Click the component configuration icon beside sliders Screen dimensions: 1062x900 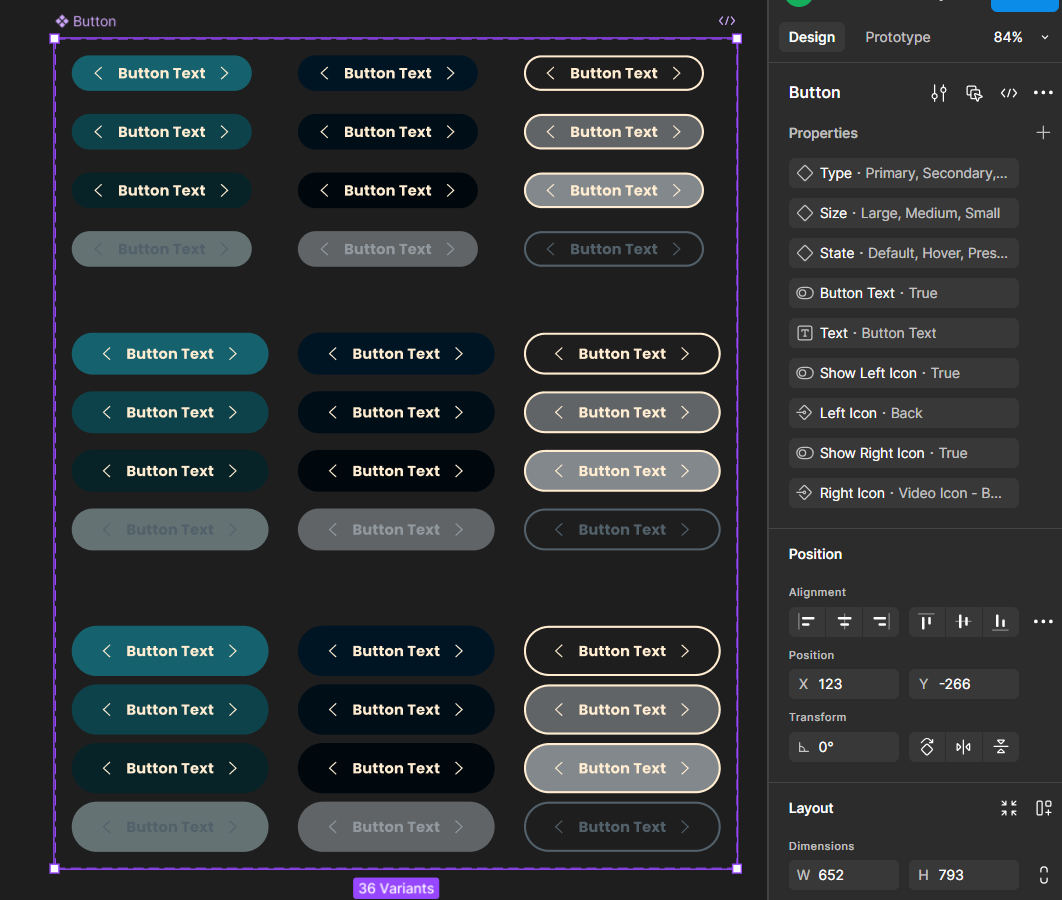(x=974, y=93)
